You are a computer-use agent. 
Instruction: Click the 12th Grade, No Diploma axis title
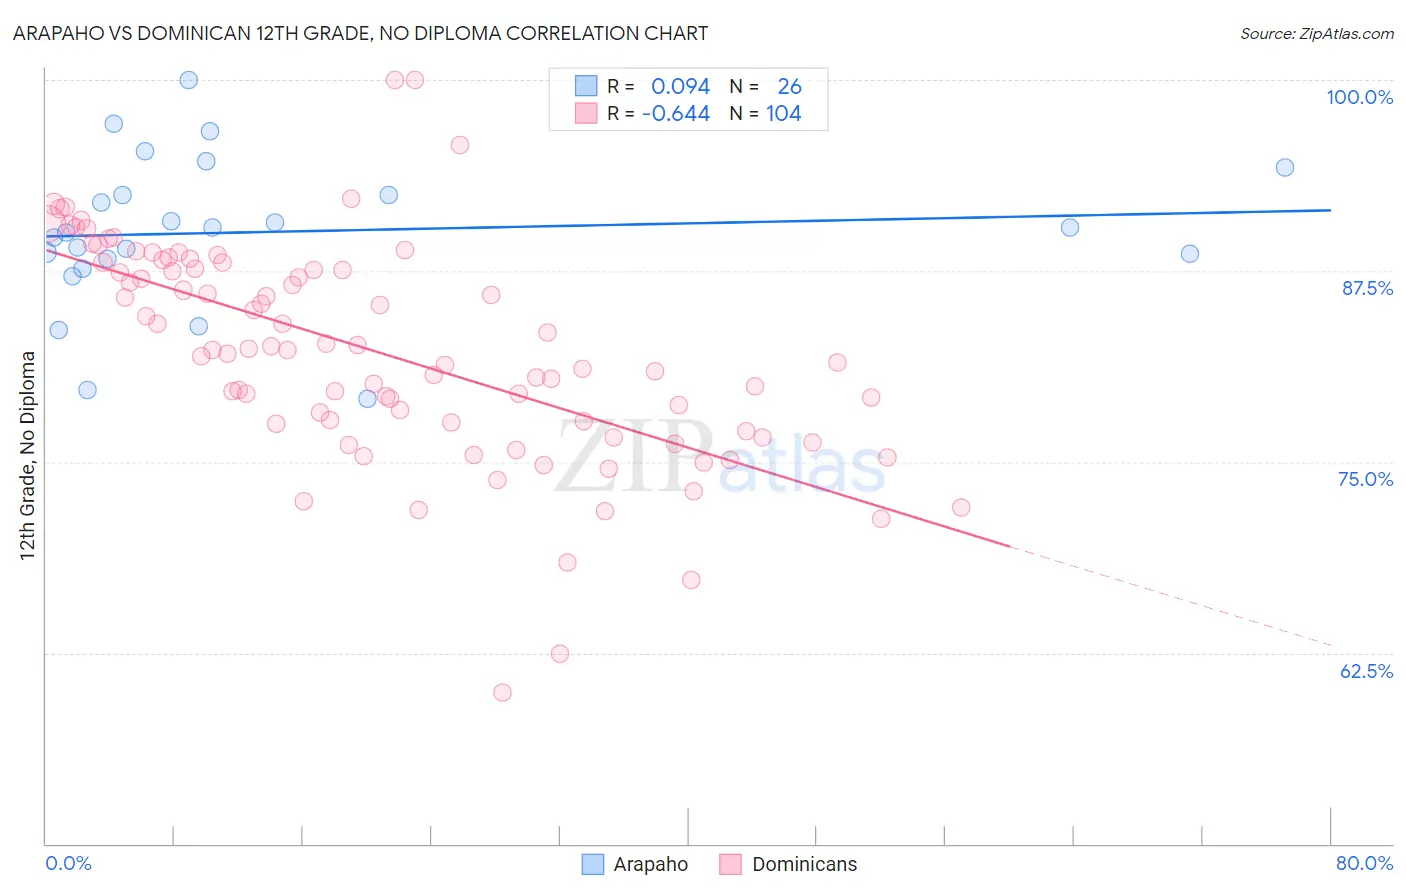[28, 455]
